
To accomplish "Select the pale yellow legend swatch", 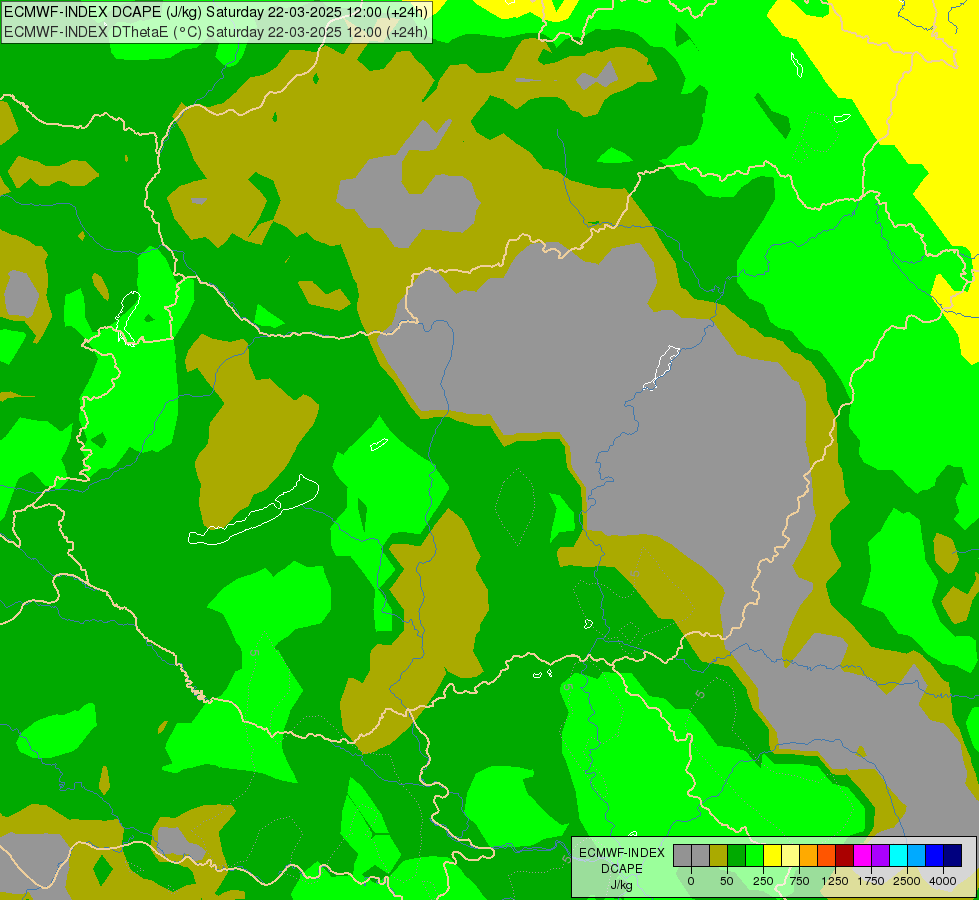I will tap(790, 856).
